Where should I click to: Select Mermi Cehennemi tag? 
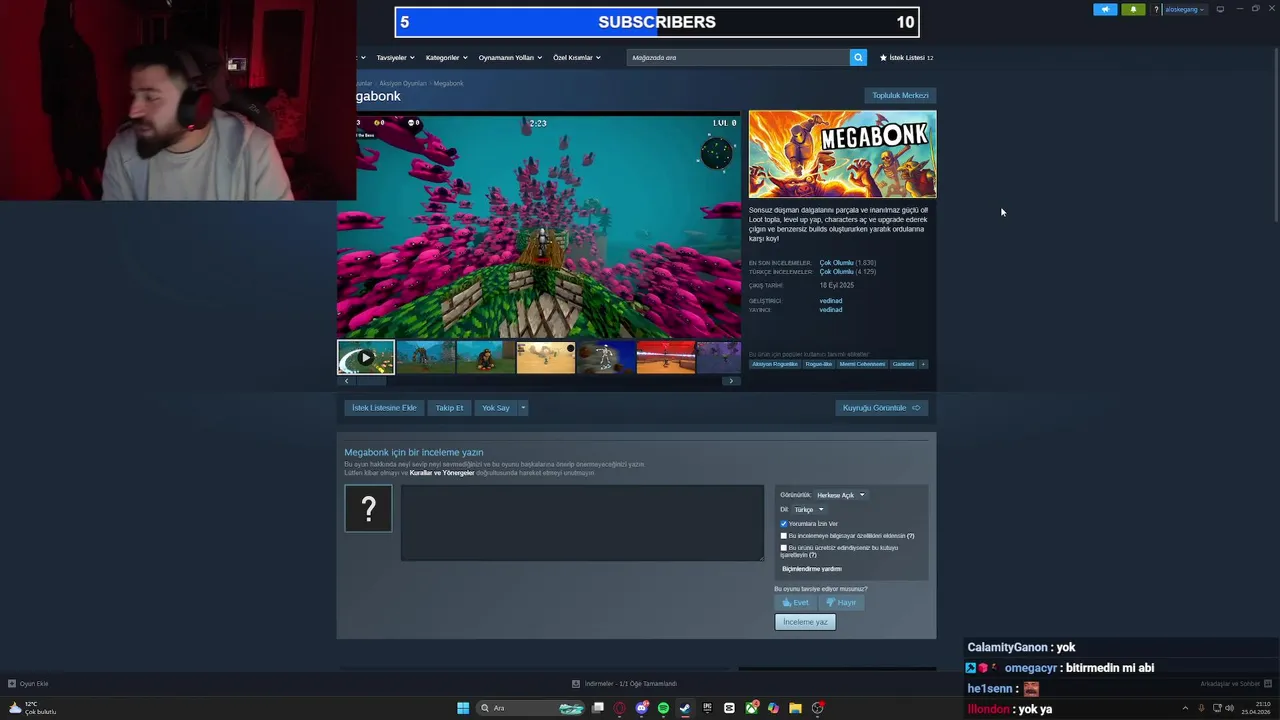coord(862,364)
